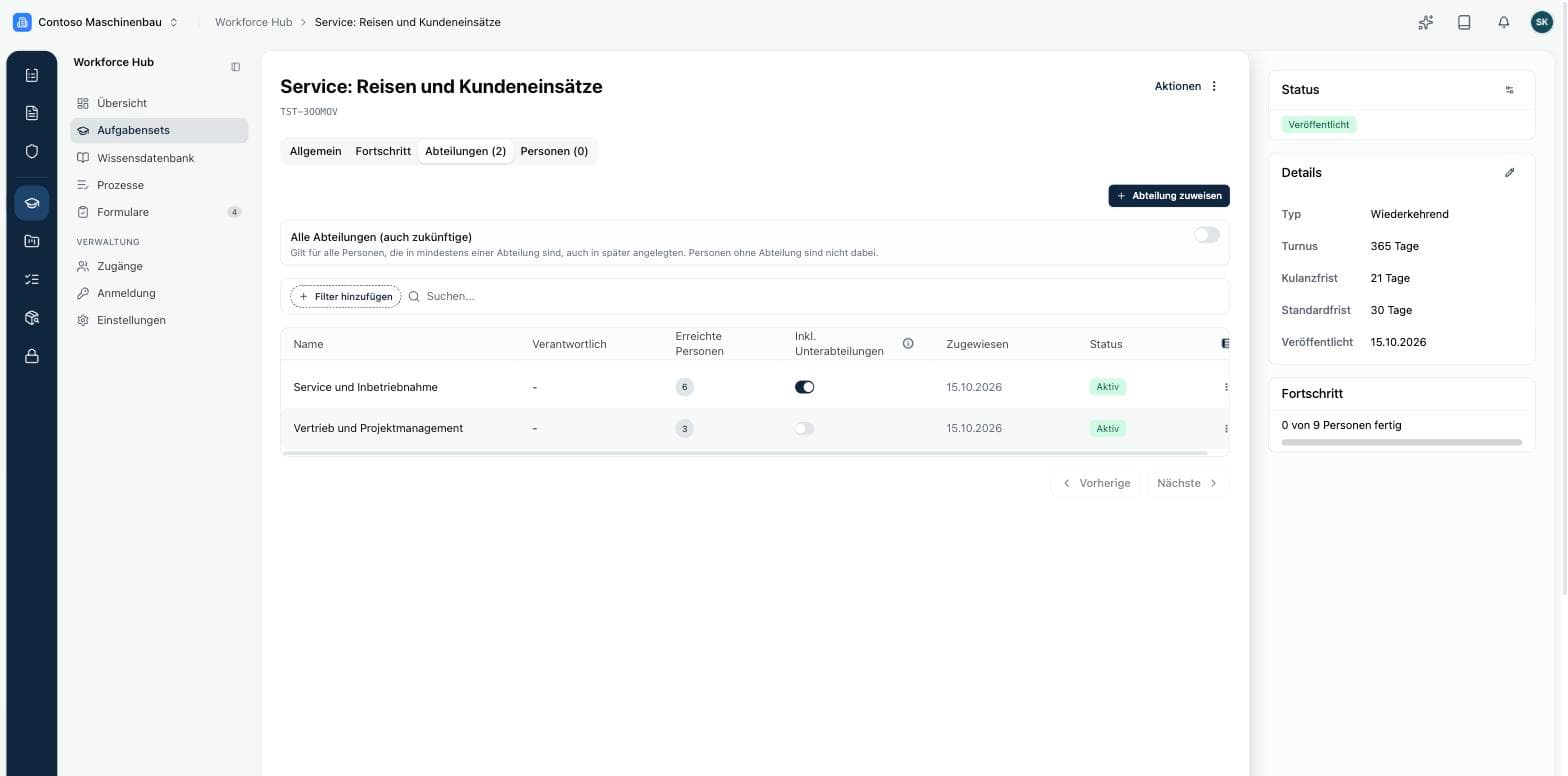Click the Fortschritt progress bar
The height and width of the screenshot is (776, 1568).
pos(1402,442)
